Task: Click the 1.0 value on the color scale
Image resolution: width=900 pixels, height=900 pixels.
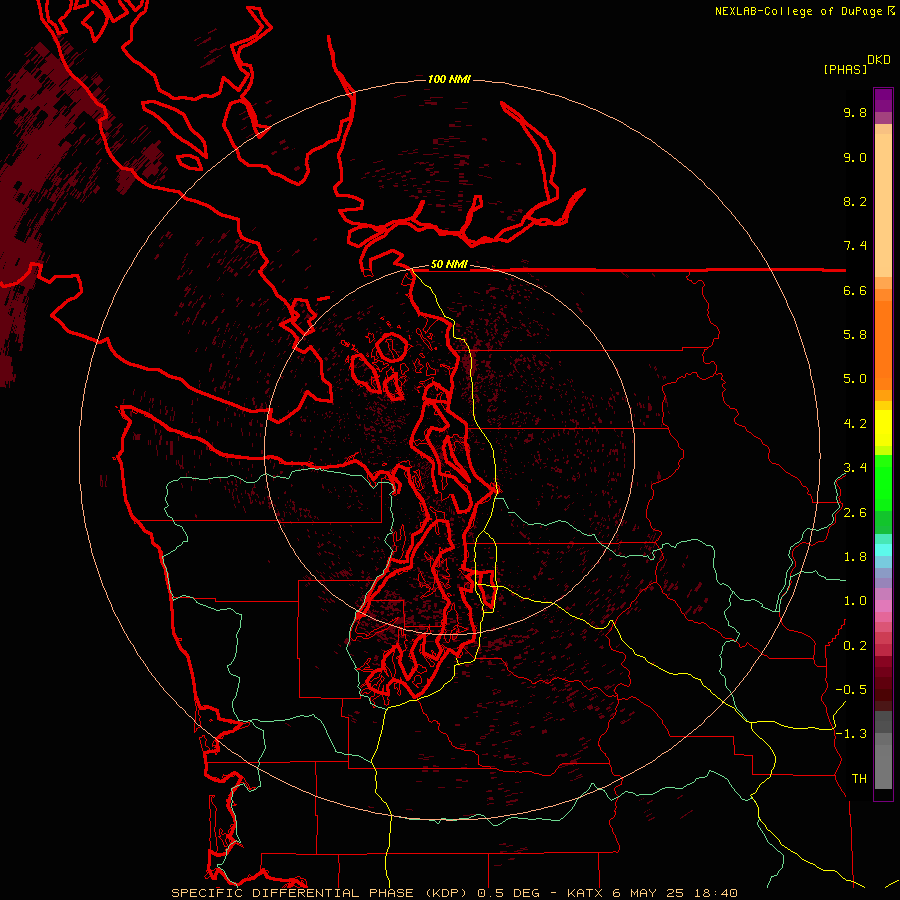Action: (855, 601)
